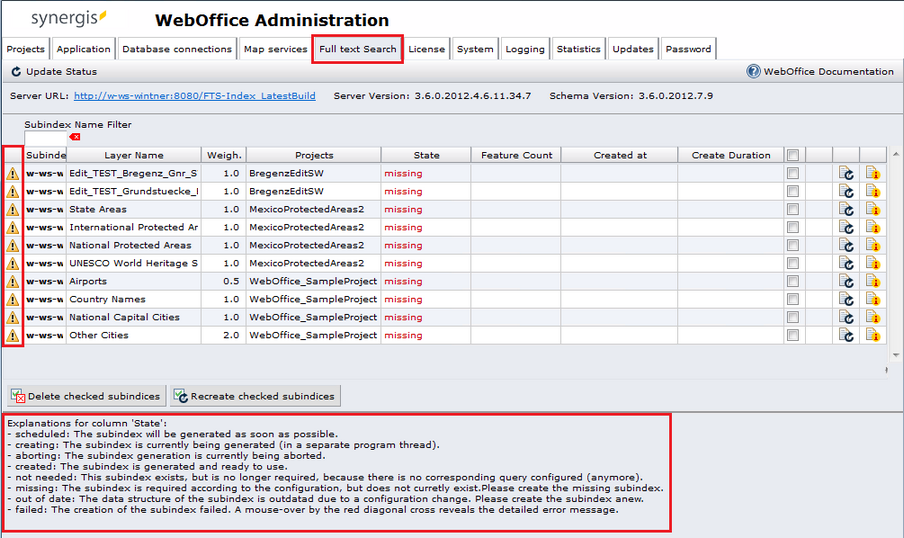Select the UNESCO World Heritage S layer cell
Image resolution: width=904 pixels, height=538 pixels.
click(x=134, y=263)
